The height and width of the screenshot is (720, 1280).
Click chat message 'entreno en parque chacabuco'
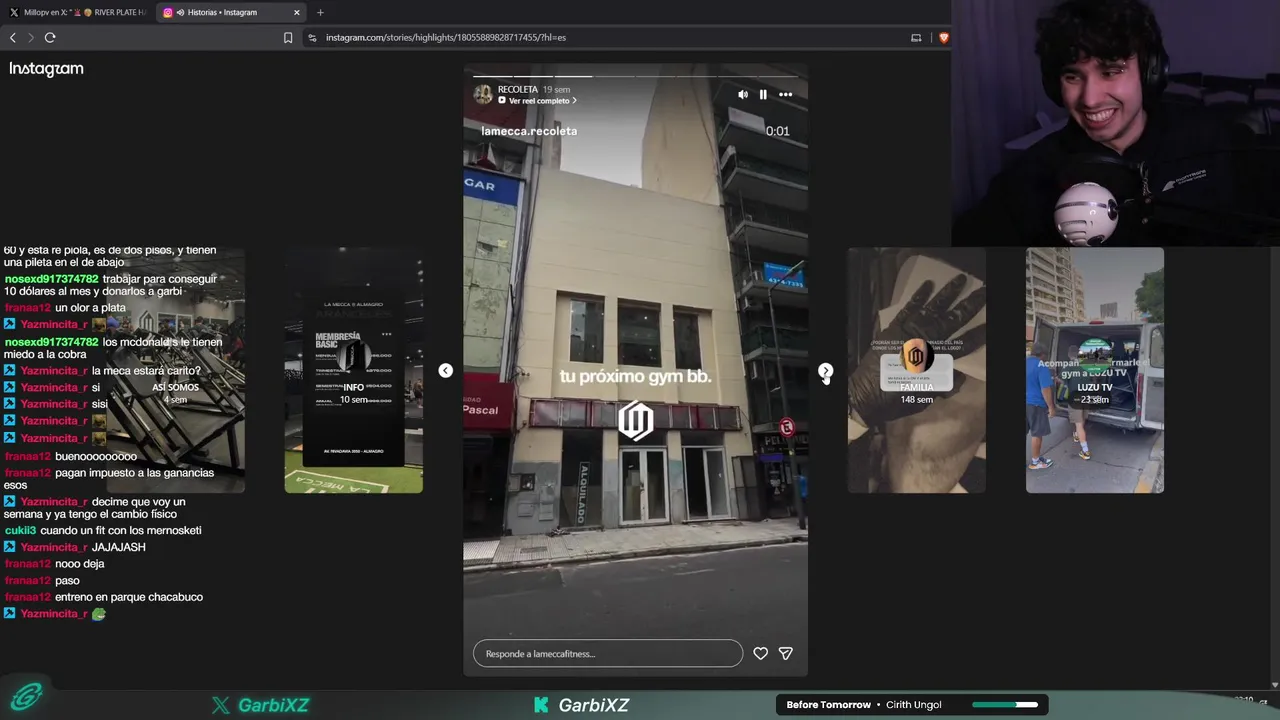129,597
